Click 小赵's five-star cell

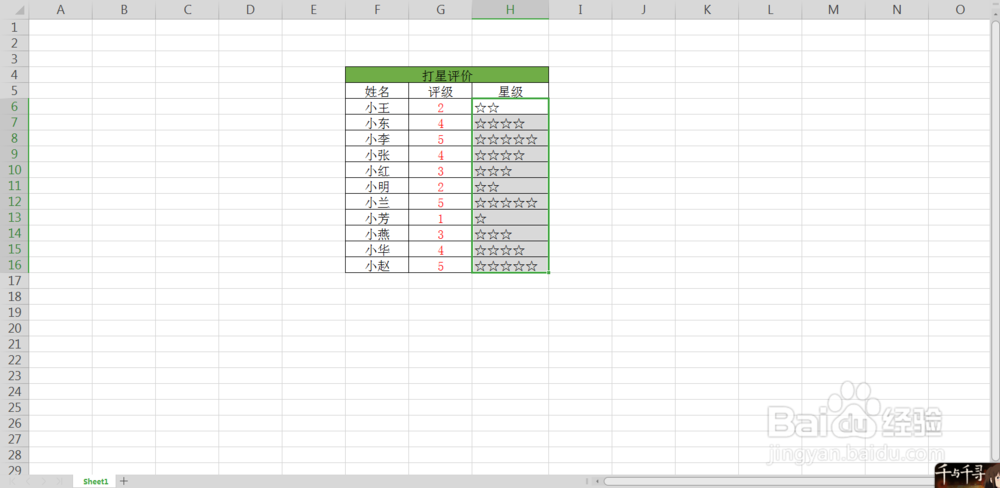511,265
